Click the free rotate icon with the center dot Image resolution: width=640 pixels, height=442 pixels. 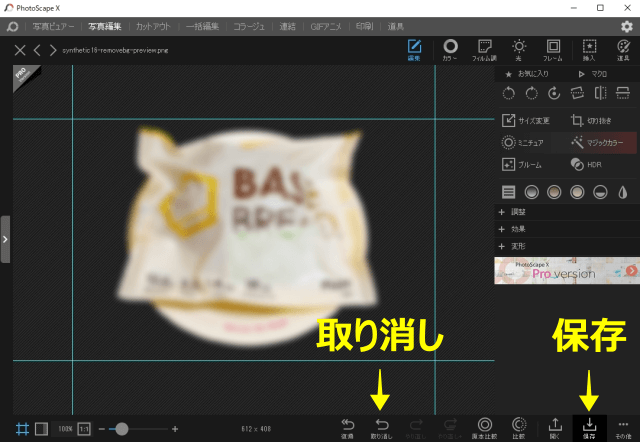click(554, 93)
